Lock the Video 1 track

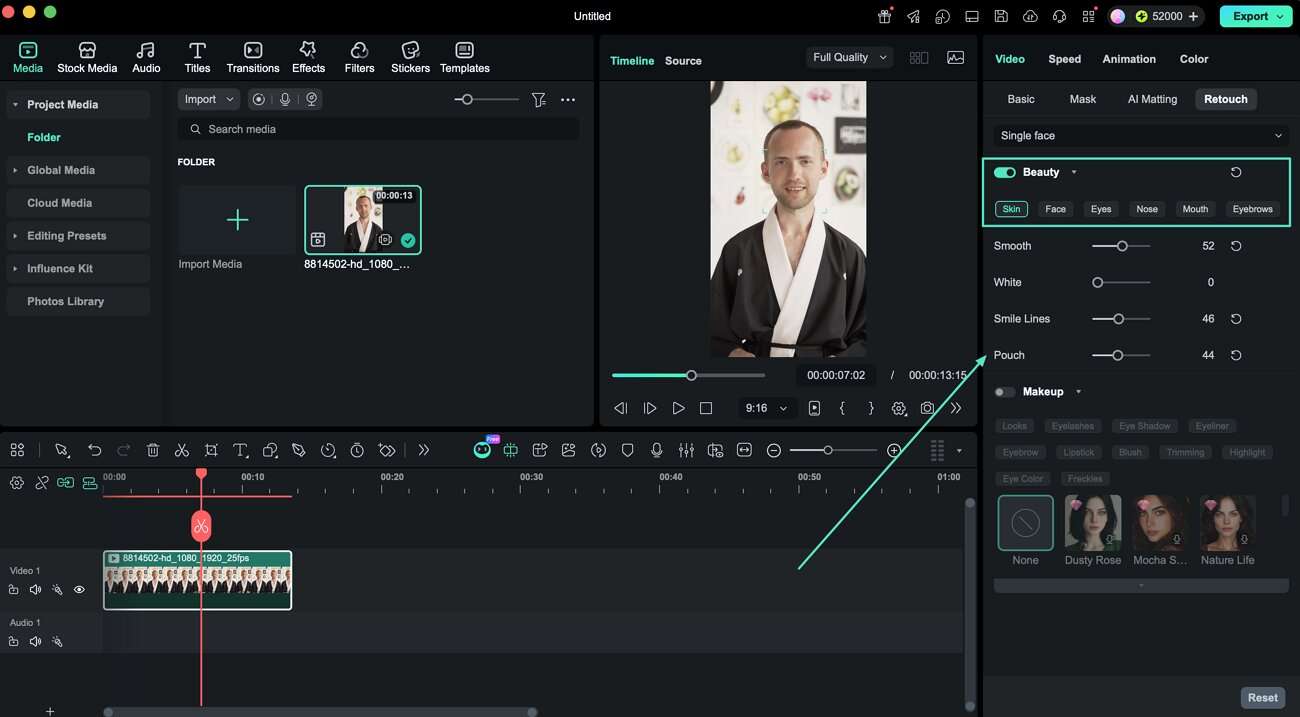pyautogui.click(x=13, y=590)
